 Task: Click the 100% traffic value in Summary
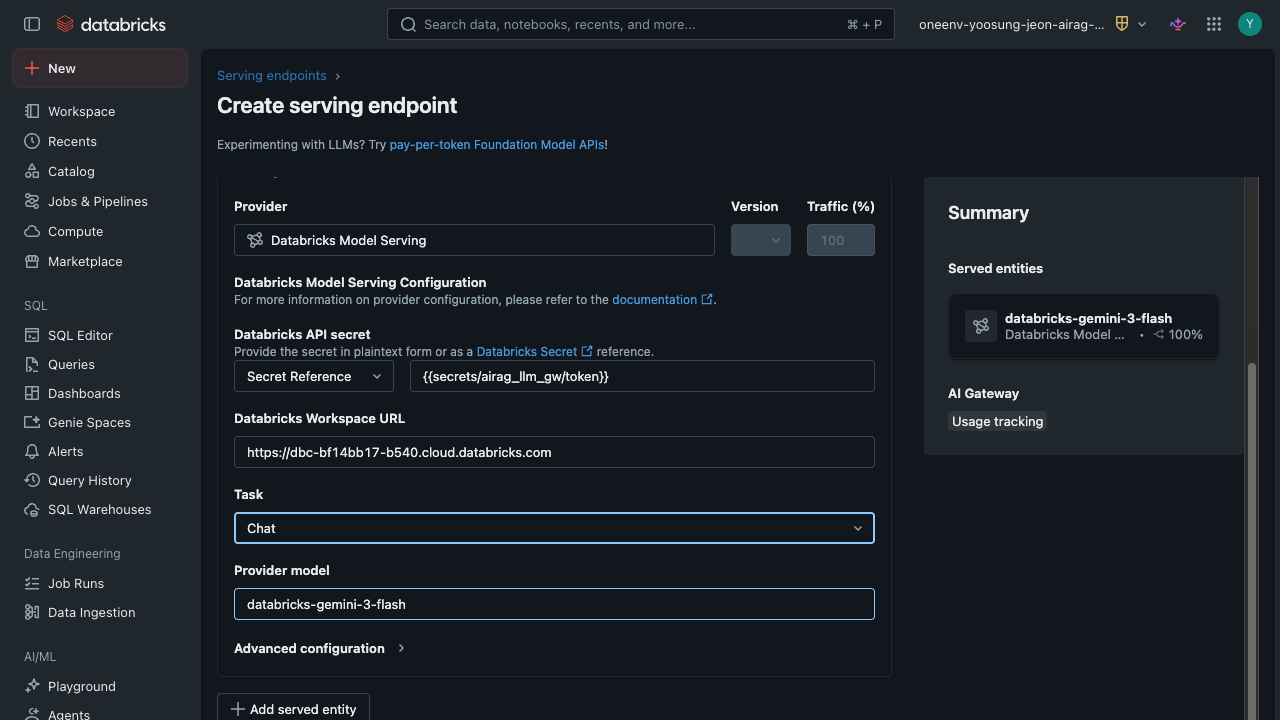click(1185, 335)
